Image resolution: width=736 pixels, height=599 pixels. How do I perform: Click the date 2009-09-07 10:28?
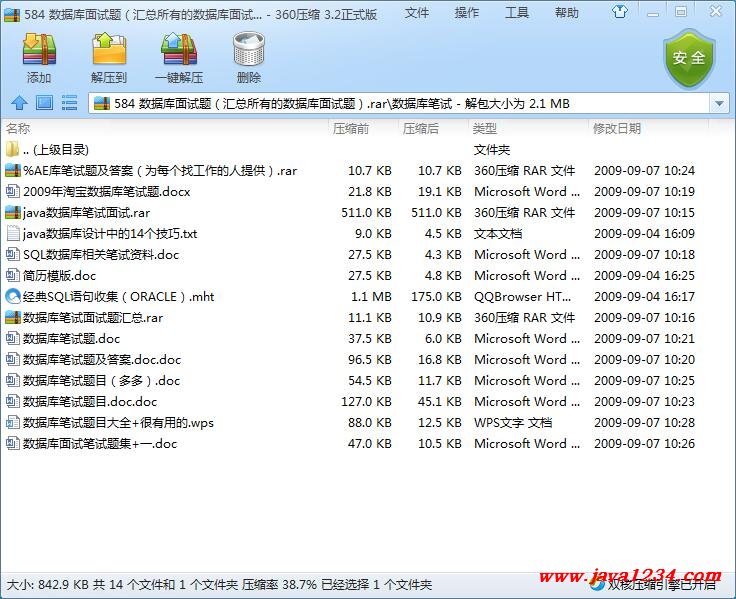click(x=644, y=422)
